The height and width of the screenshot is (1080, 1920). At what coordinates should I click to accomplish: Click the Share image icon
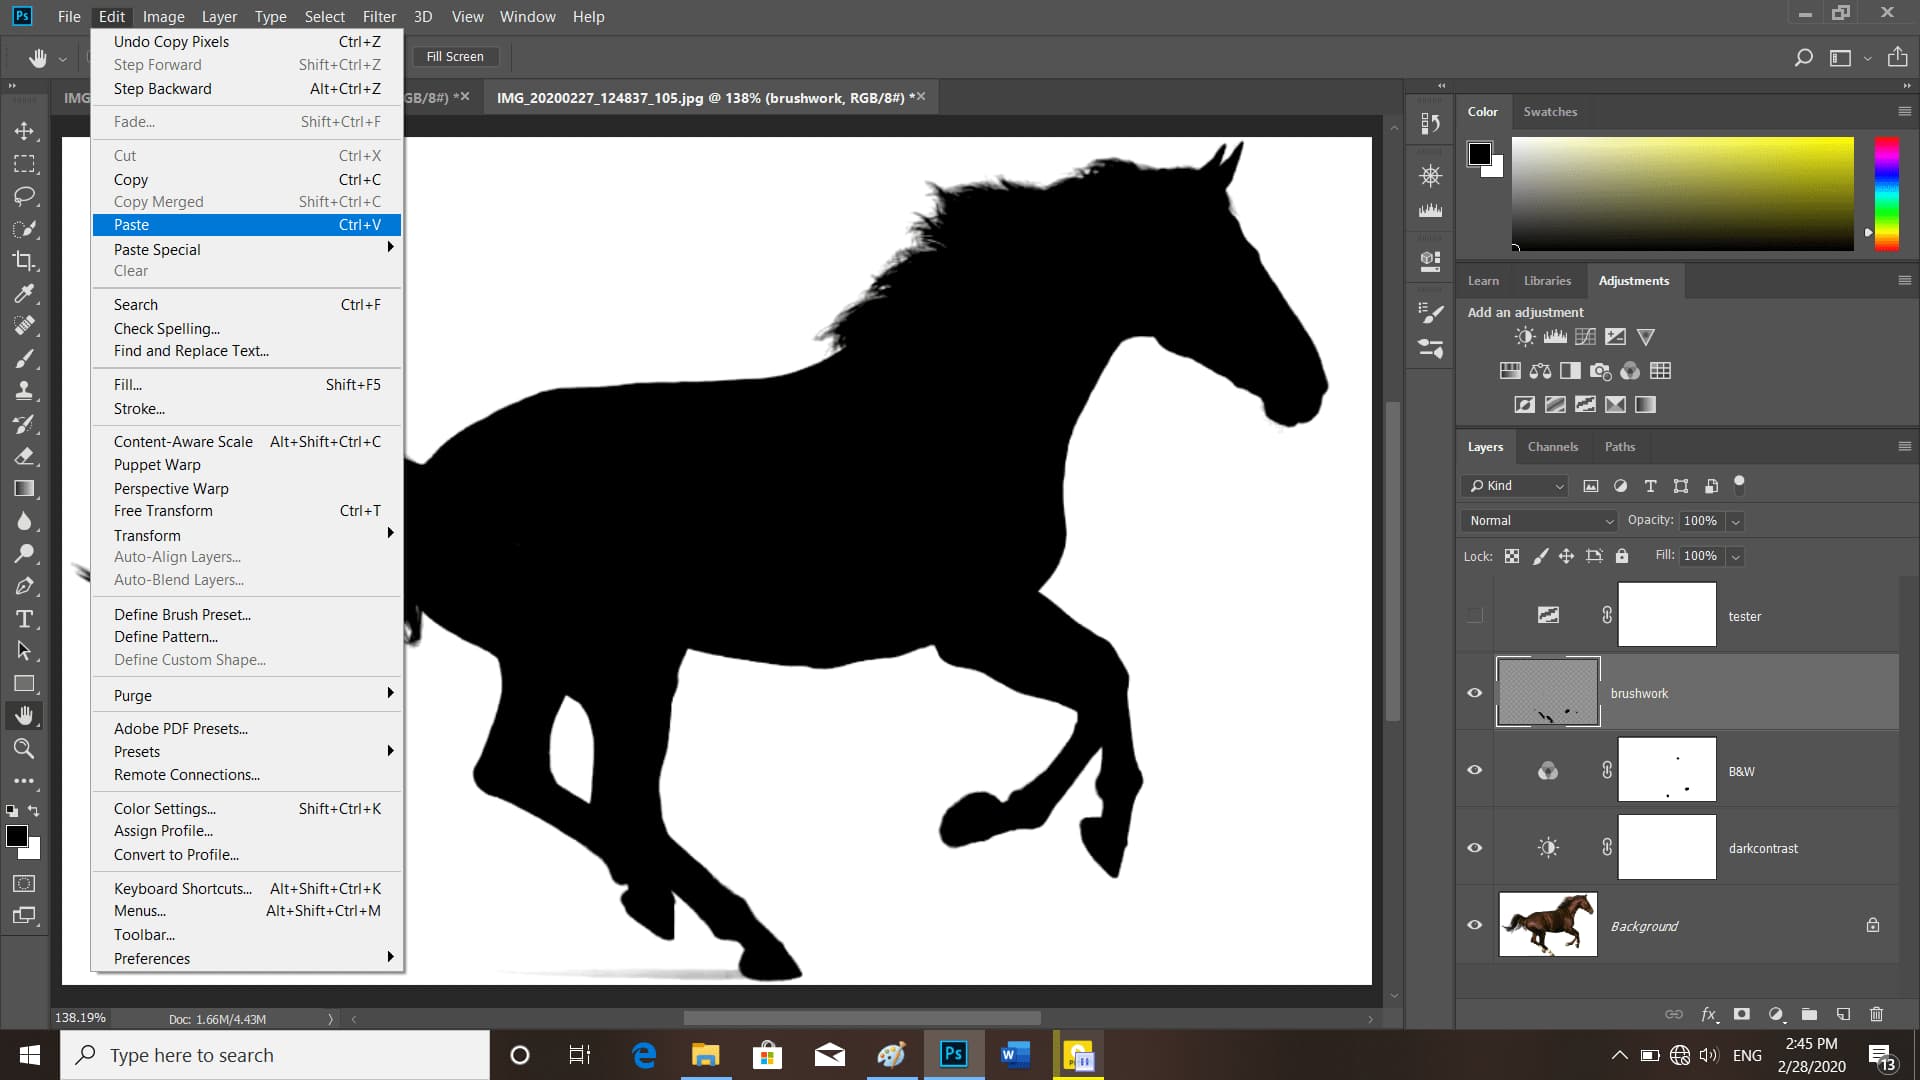pos(1897,57)
